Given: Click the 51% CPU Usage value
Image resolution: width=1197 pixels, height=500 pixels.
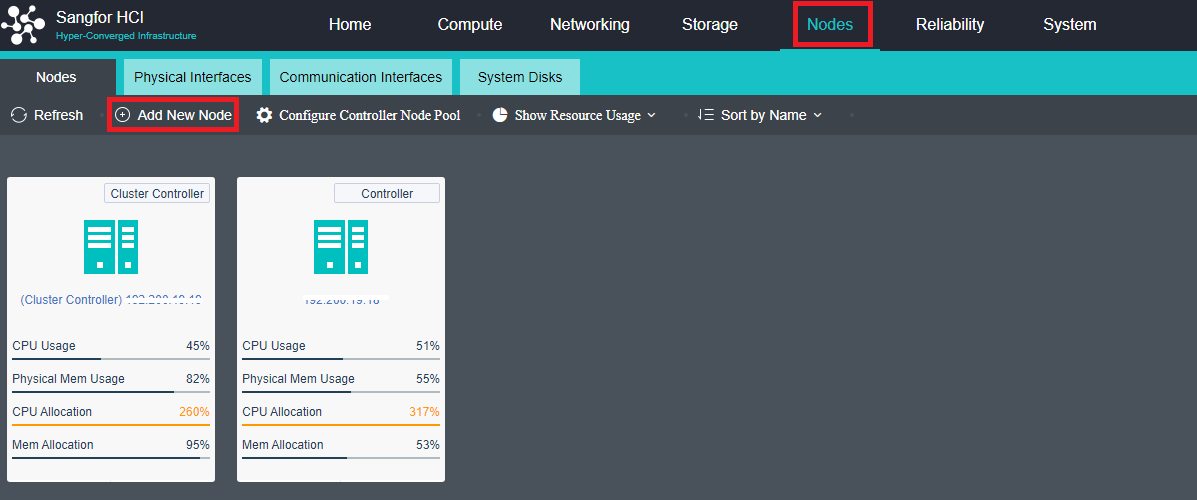Looking at the screenshot, I should point(428,346).
